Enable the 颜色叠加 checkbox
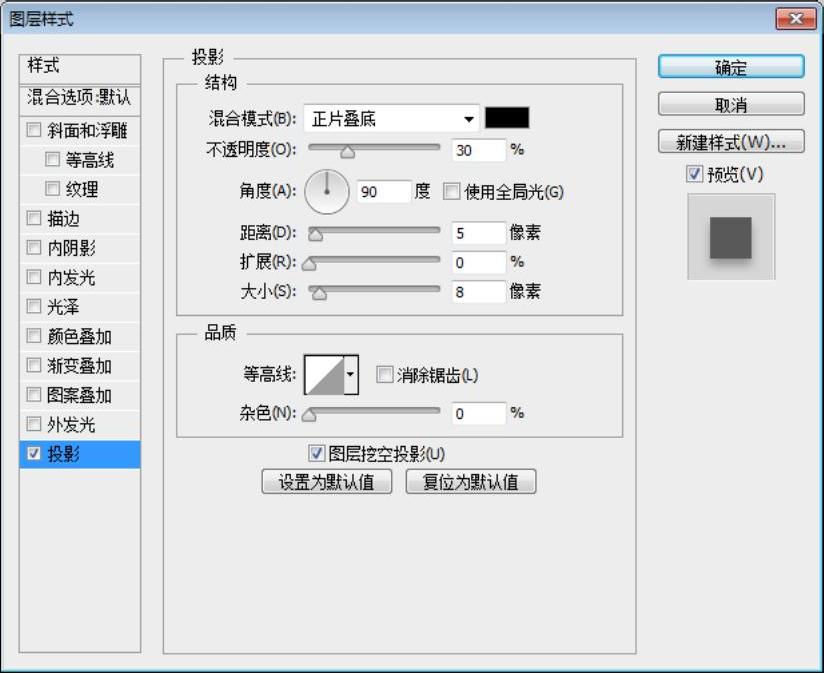 pos(34,336)
